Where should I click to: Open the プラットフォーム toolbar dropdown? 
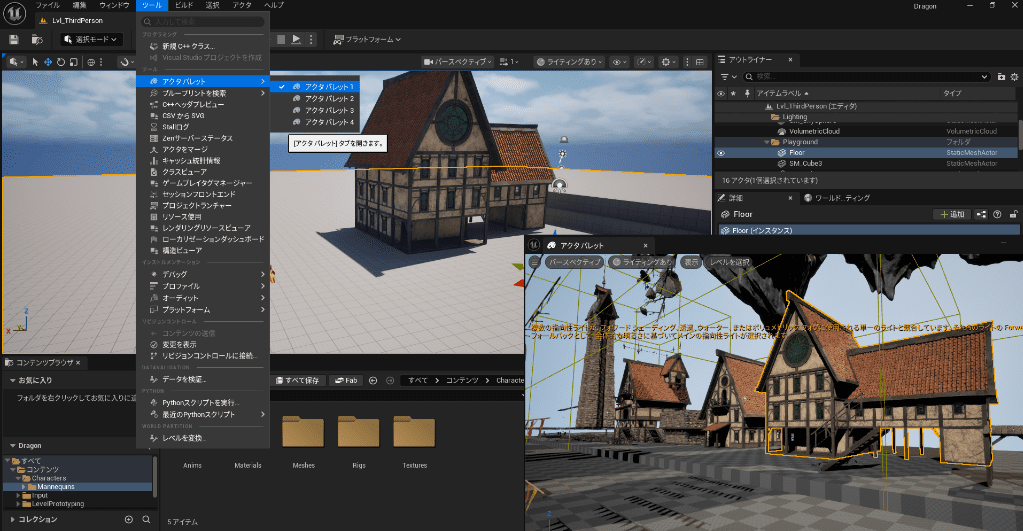coord(367,40)
